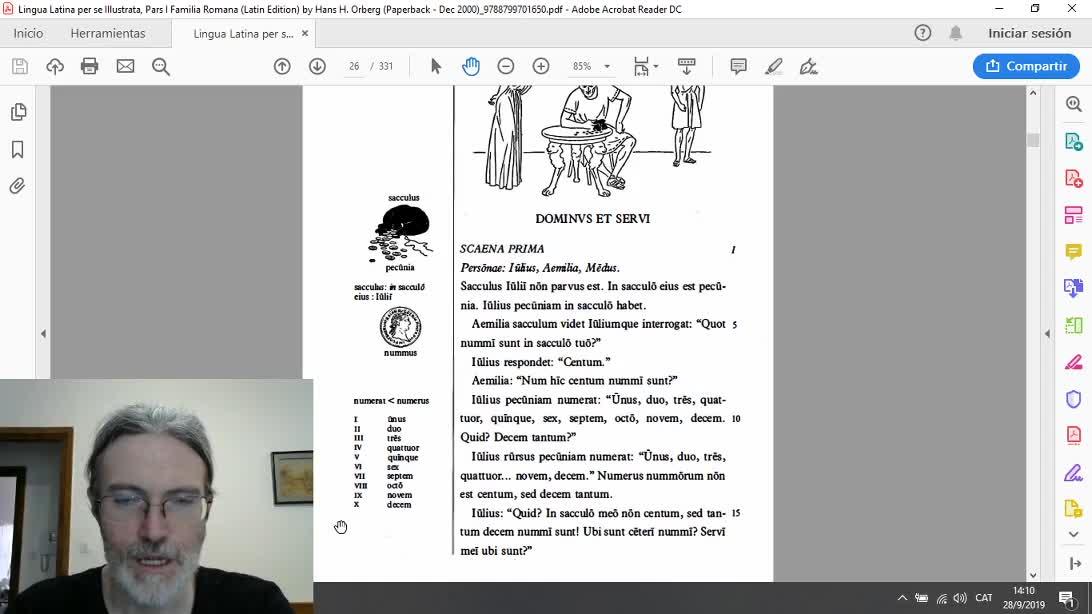1092x614 pixels.
Task: Click the scrollbar down arrow
Action: (x=1033, y=575)
